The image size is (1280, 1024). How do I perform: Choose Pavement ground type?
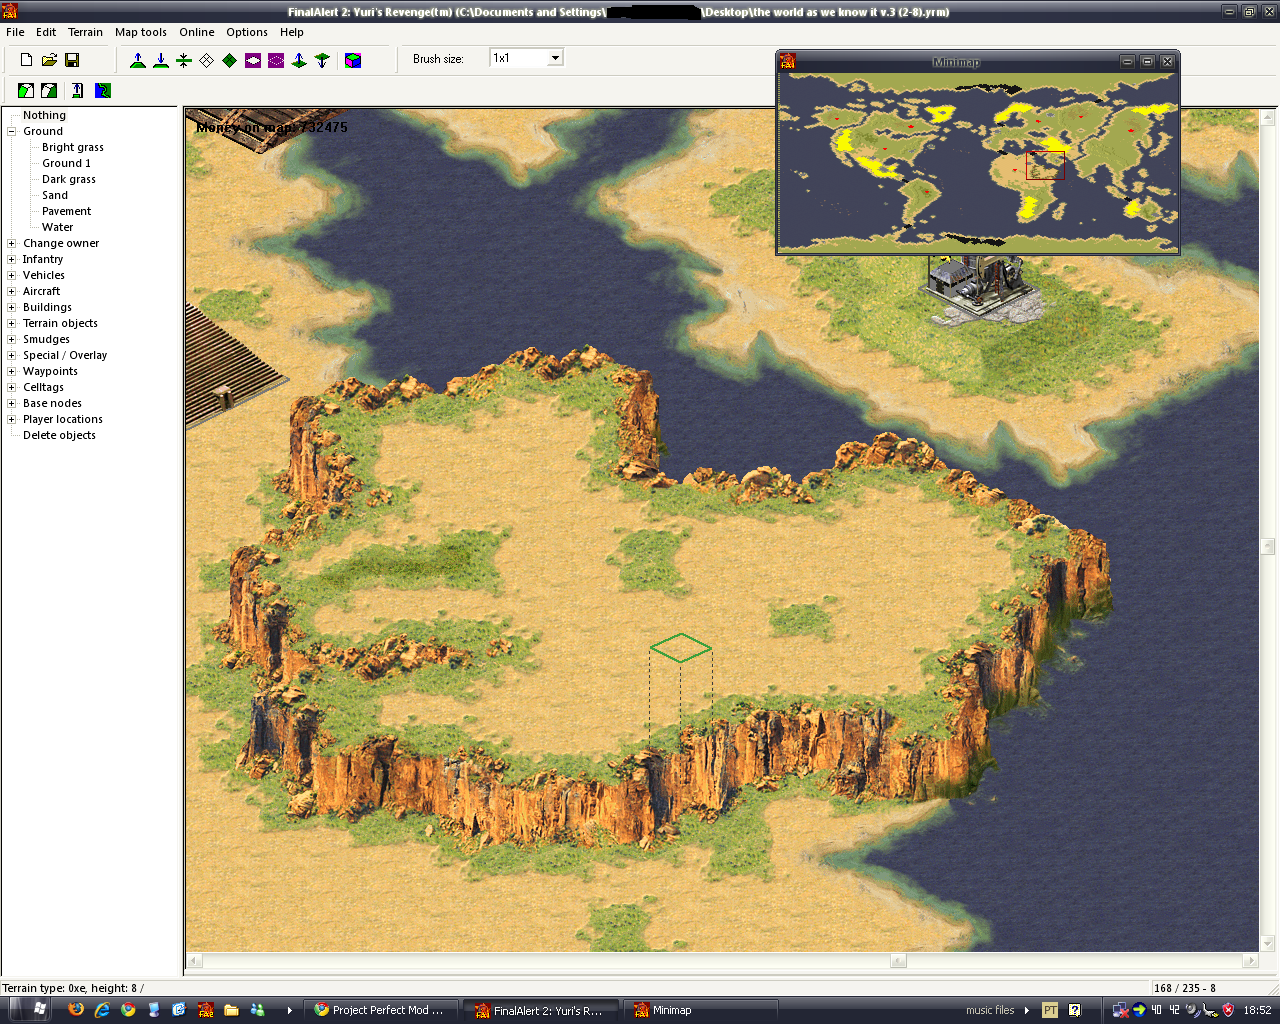pos(67,211)
